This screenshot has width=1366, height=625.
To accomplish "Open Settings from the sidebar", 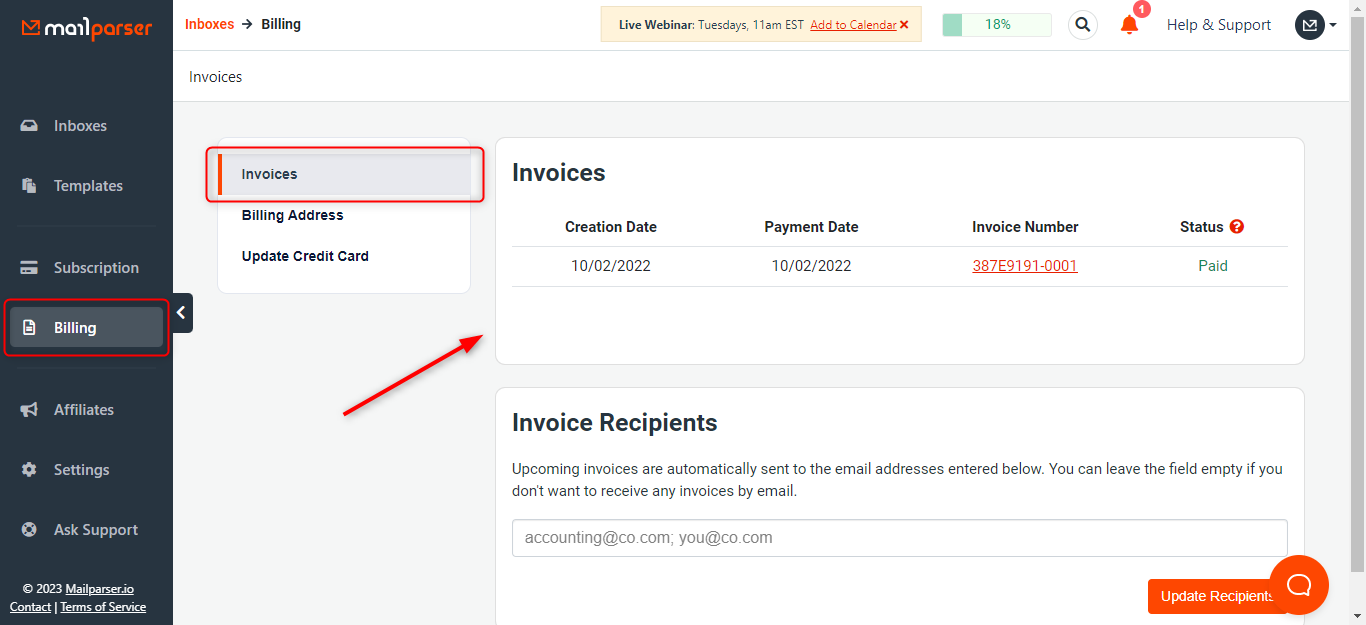I will tap(81, 469).
